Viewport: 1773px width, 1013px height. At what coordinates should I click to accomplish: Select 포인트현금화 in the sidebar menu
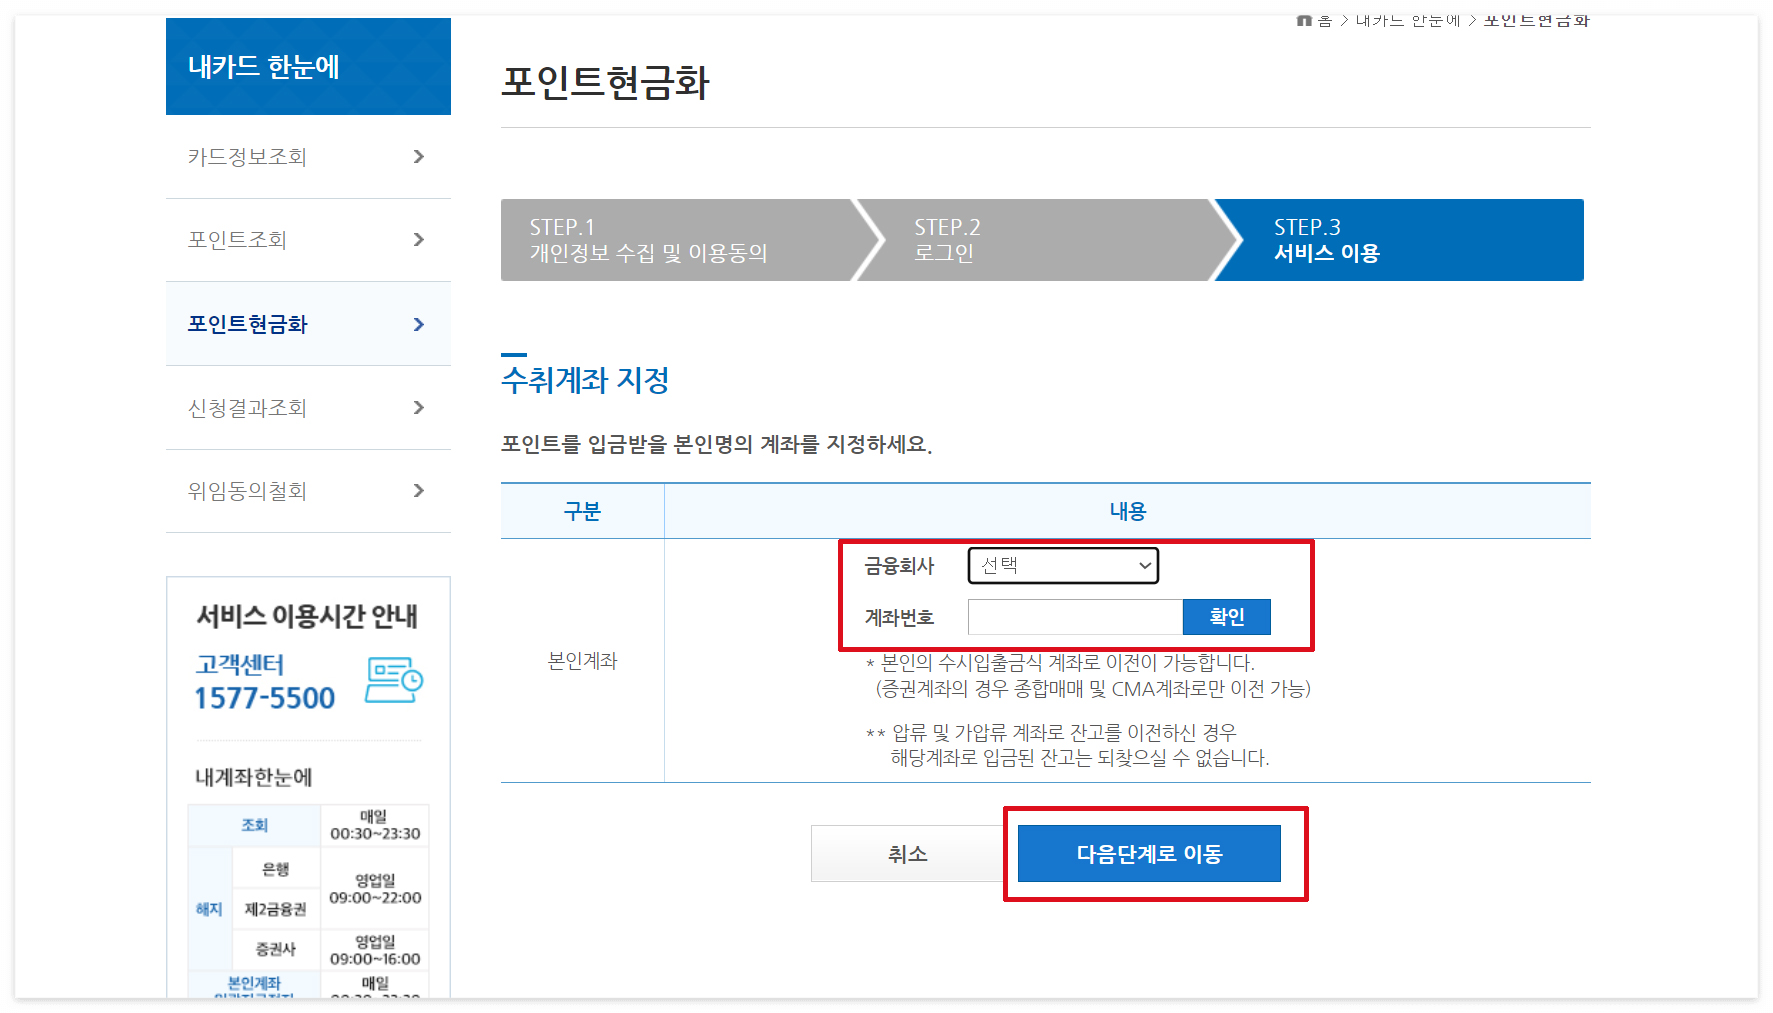coord(246,324)
